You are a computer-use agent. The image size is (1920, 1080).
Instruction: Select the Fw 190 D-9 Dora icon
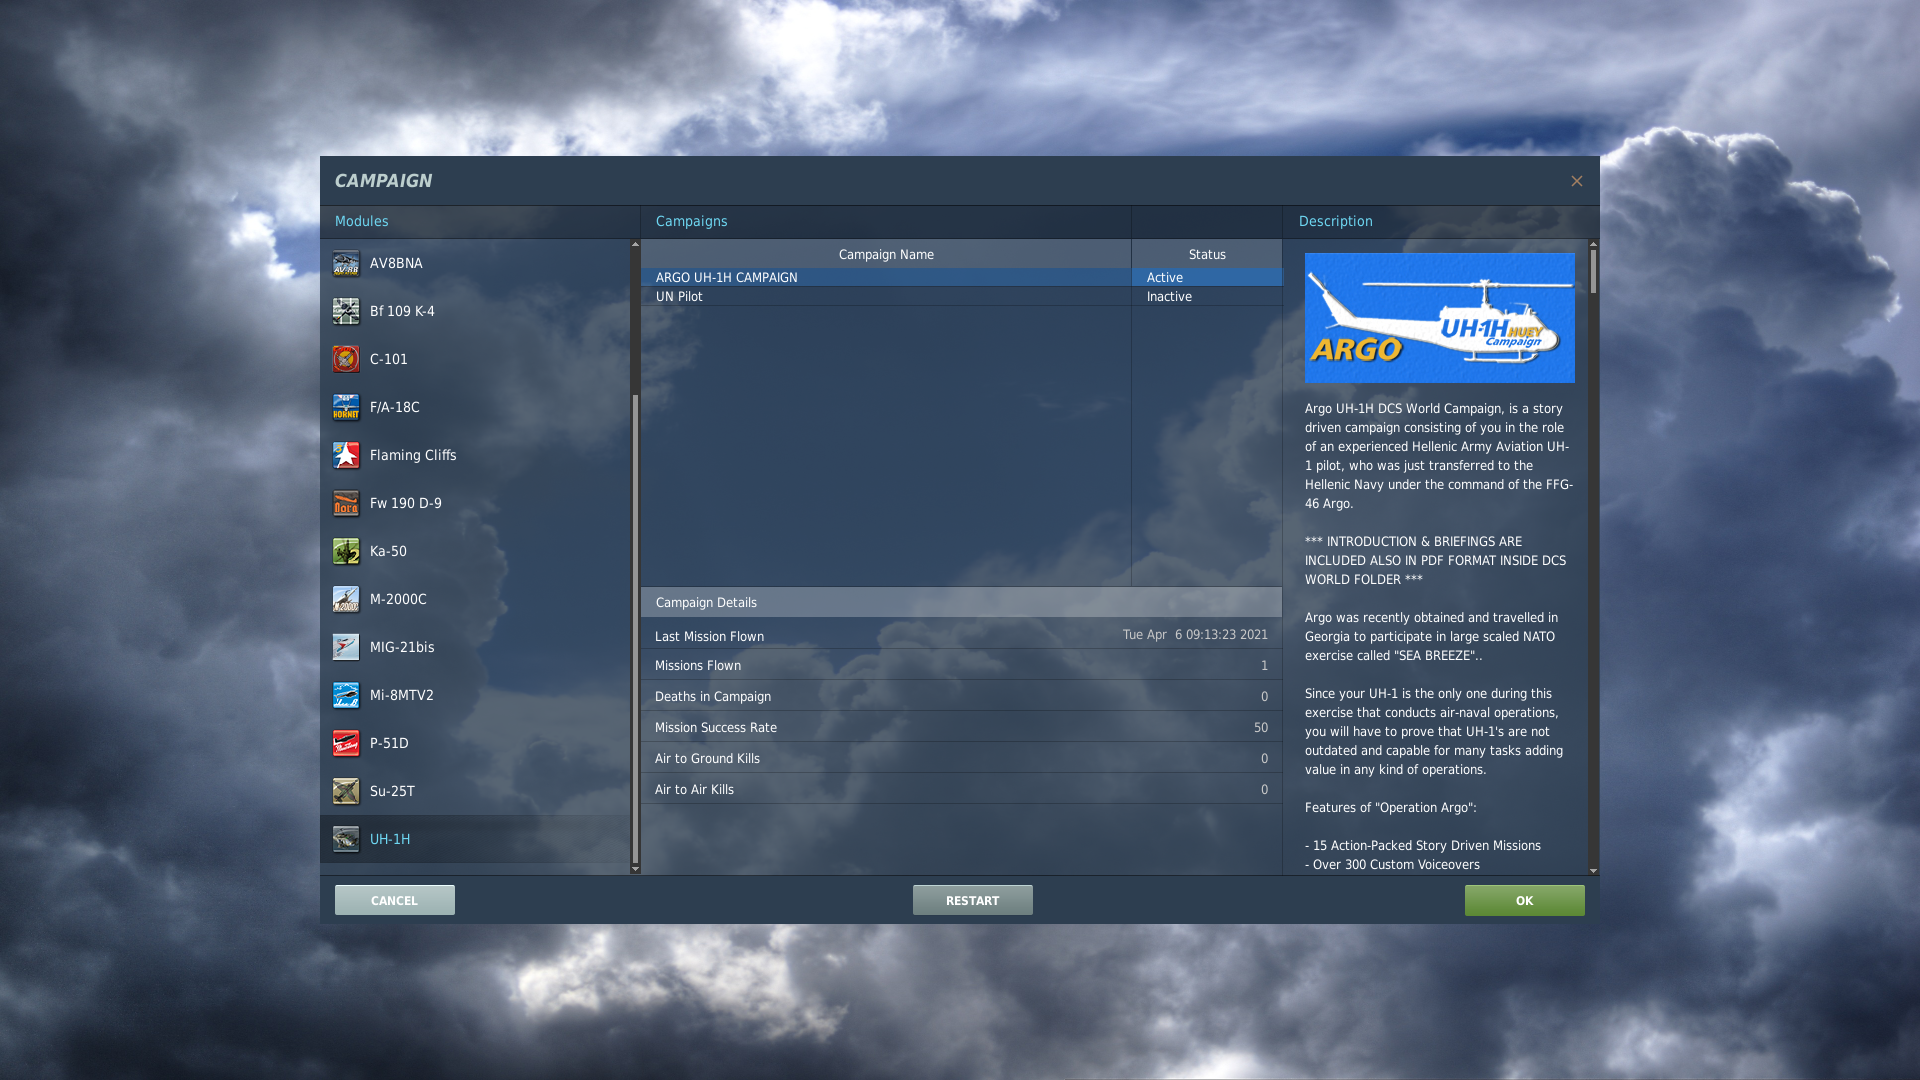346,503
